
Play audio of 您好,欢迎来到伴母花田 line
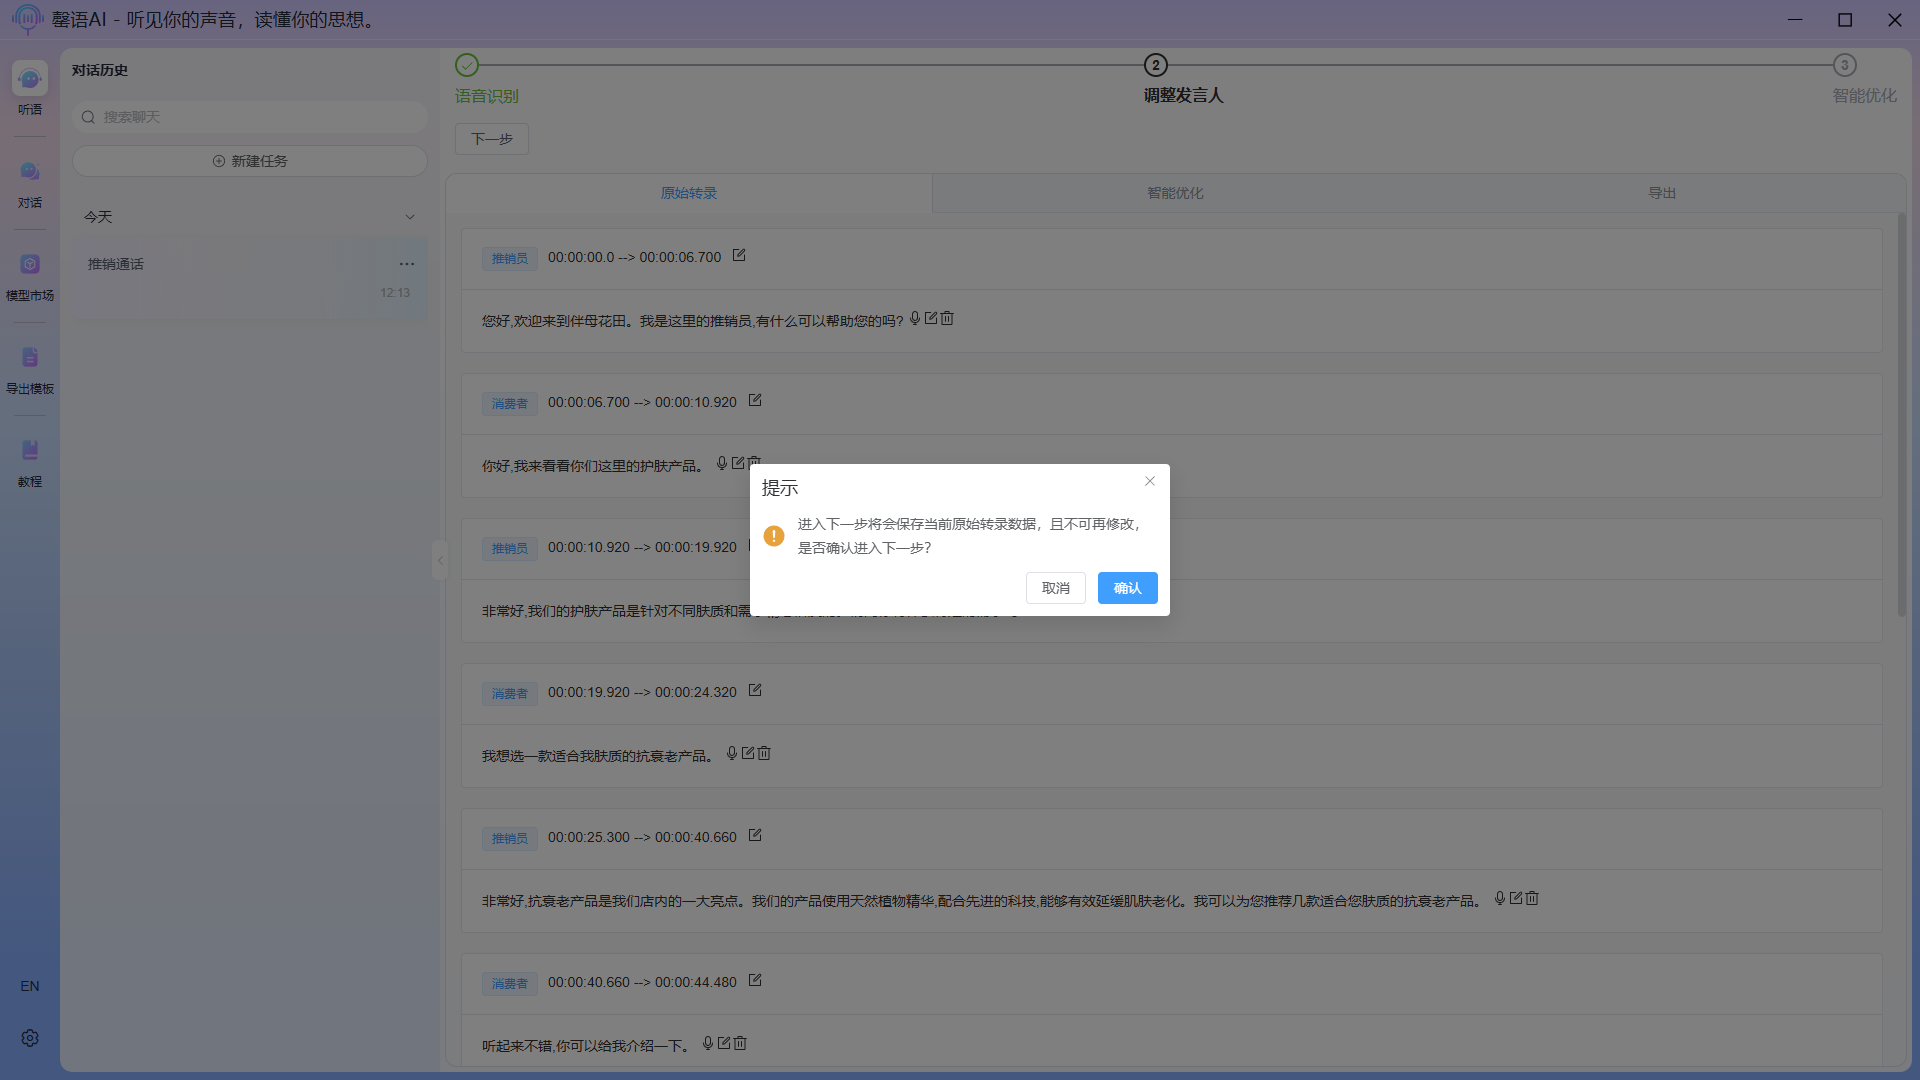click(915, 318)
